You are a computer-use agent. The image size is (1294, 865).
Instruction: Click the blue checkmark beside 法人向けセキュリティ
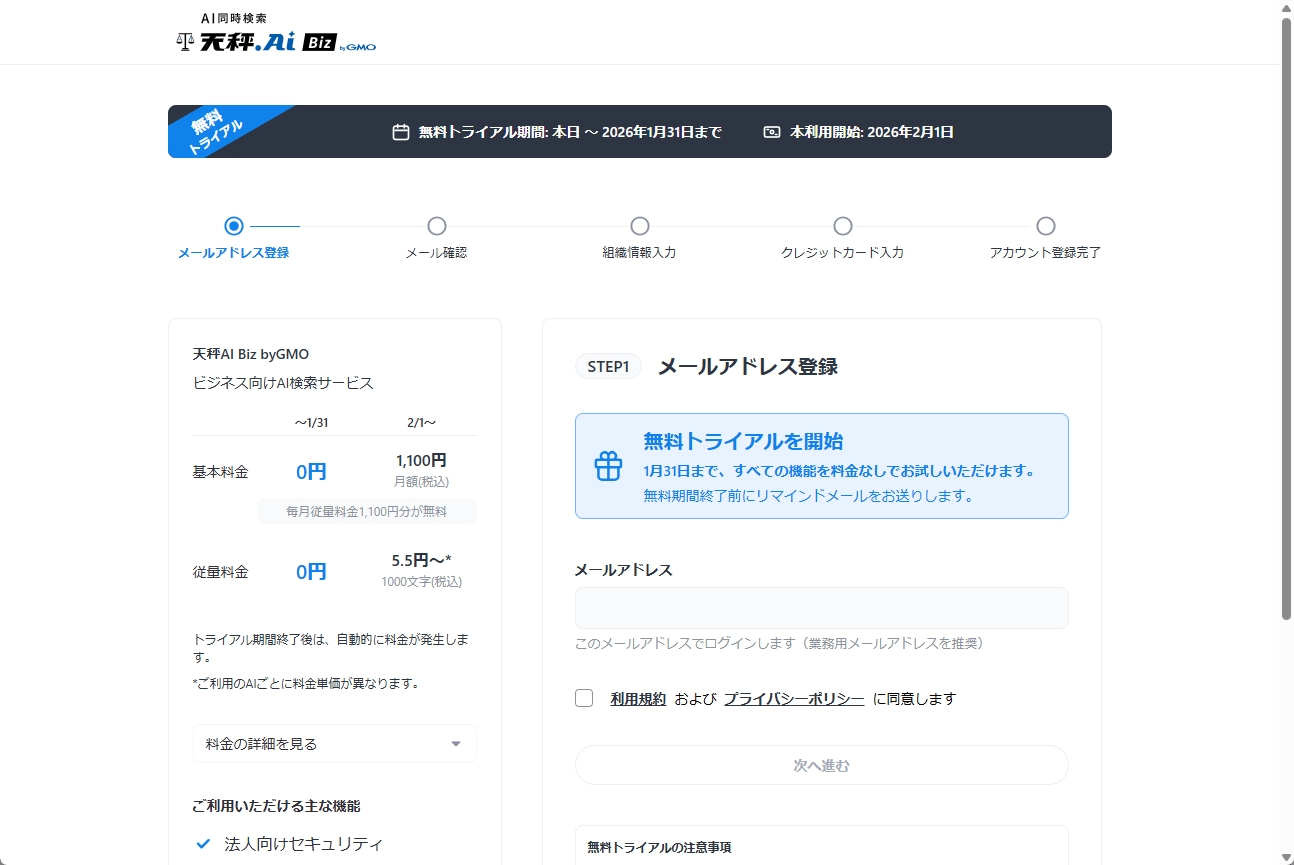(204, 844)
